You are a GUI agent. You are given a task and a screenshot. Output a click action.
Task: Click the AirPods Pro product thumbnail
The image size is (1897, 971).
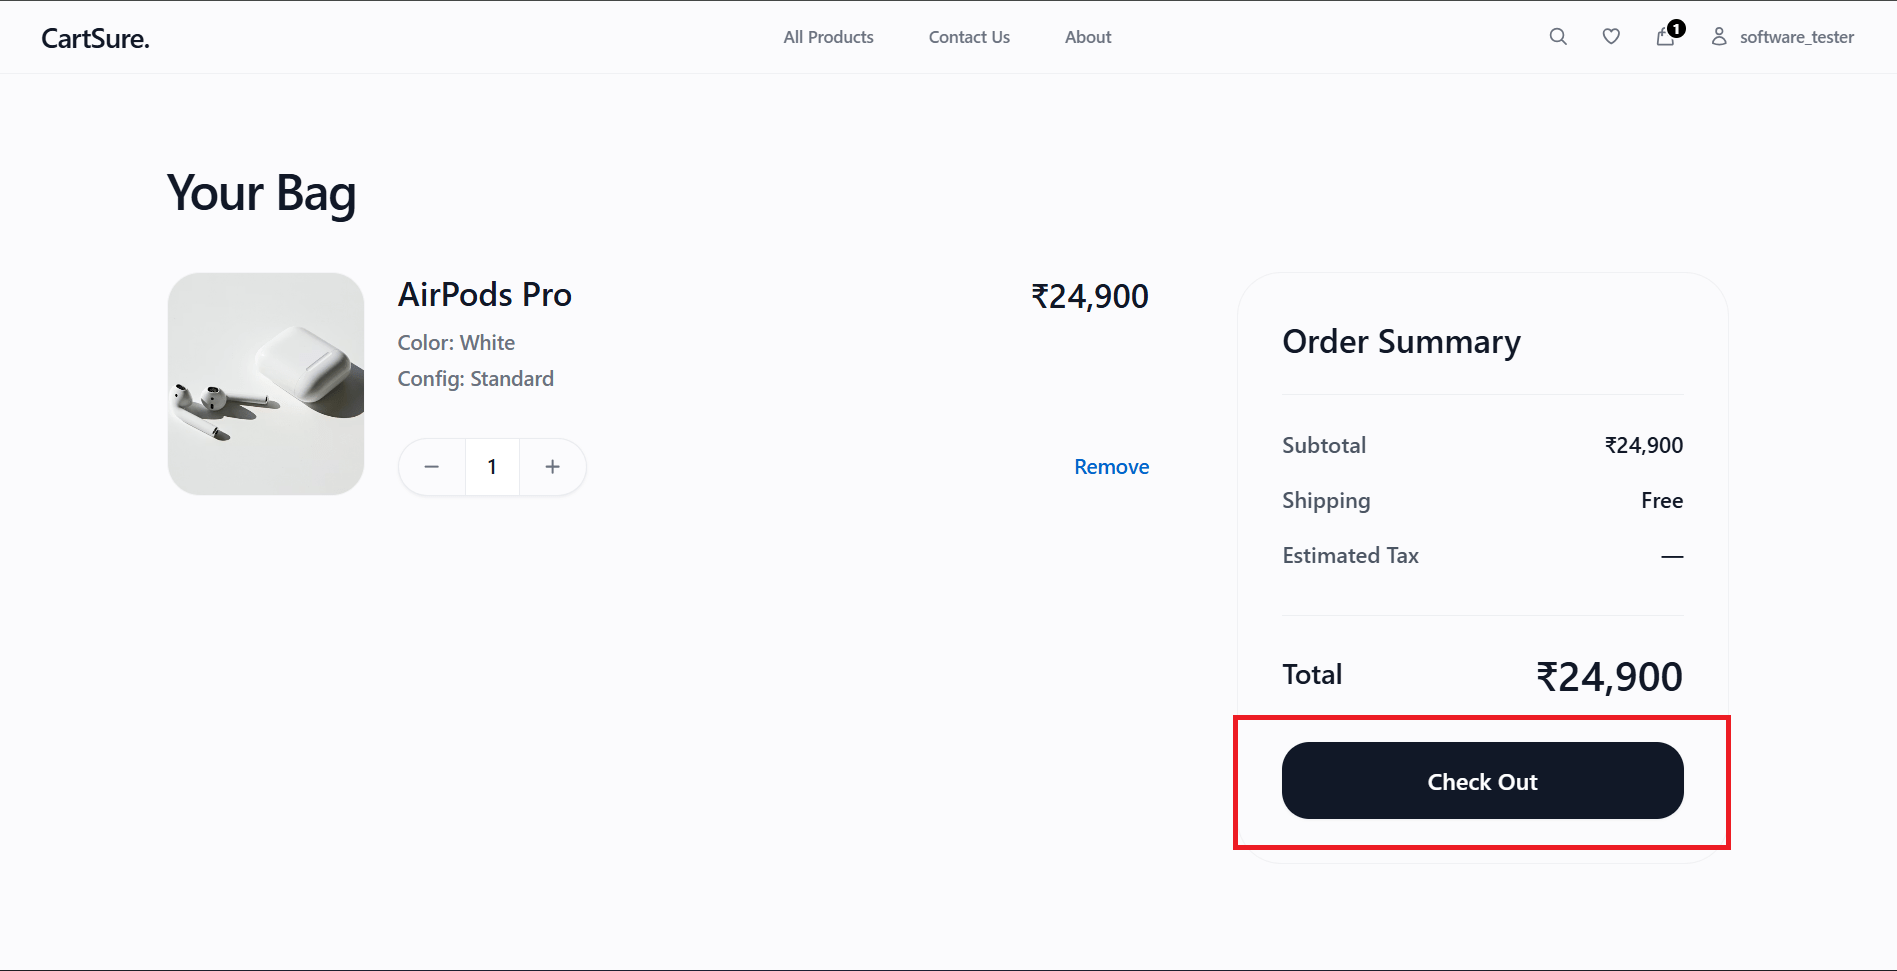266,384
